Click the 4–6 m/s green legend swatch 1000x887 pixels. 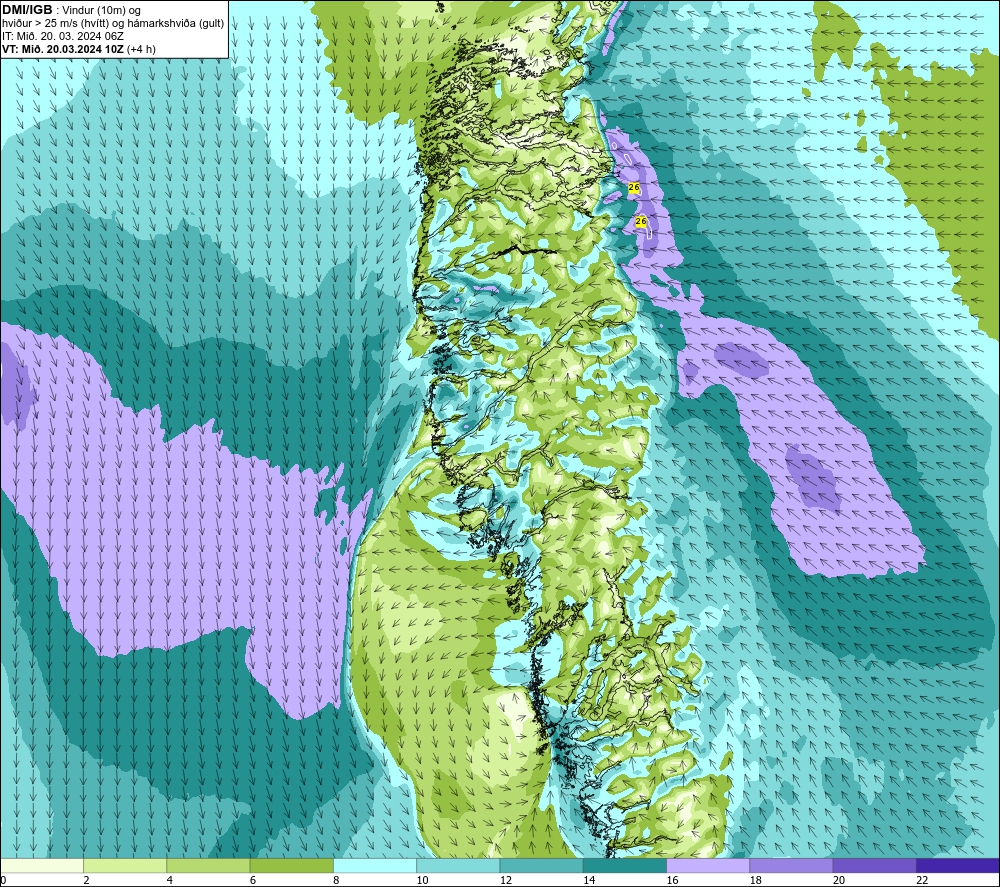click(209, 865)
